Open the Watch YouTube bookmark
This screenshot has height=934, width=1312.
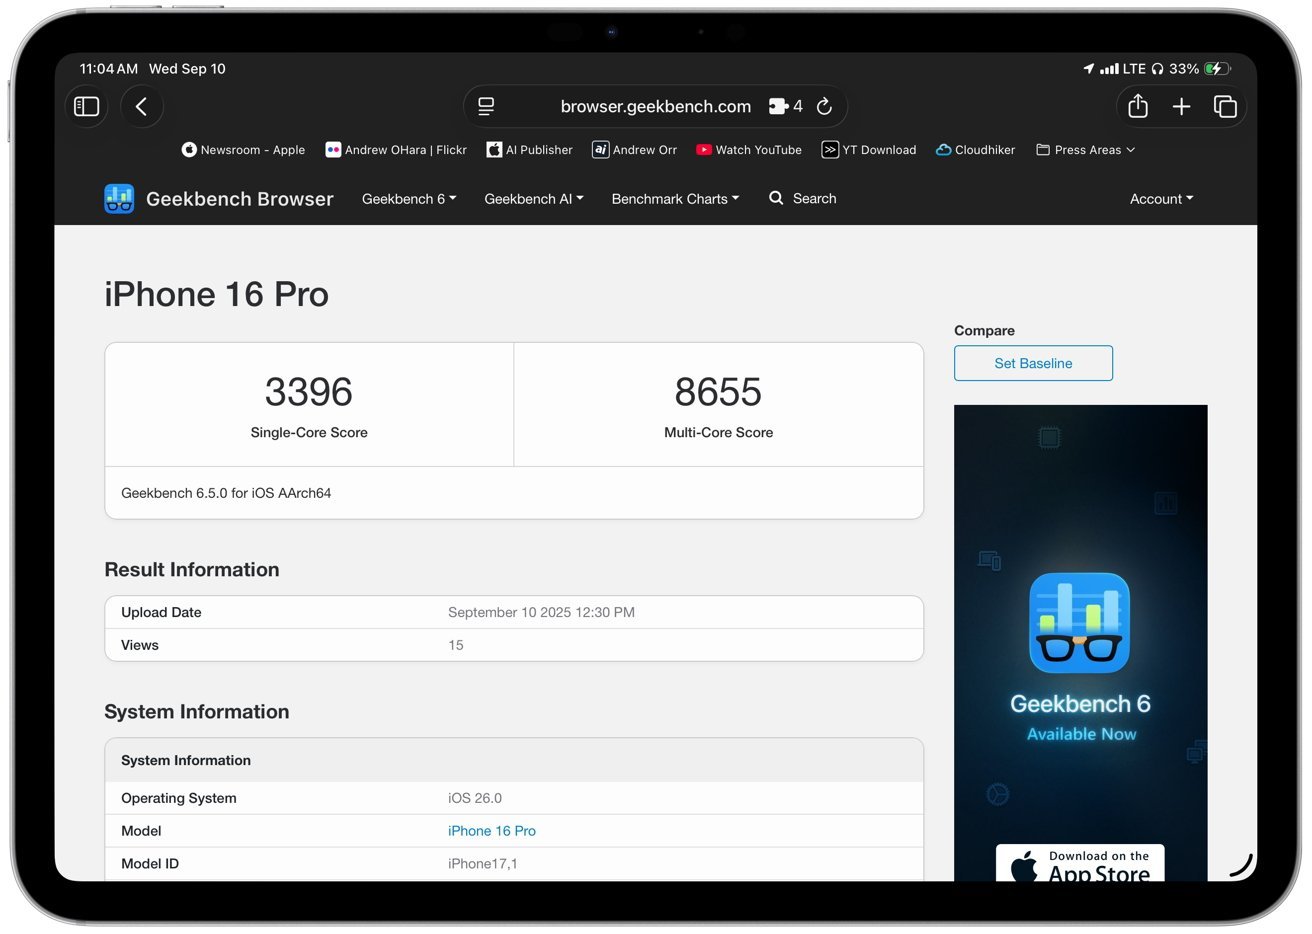[749, 150]
